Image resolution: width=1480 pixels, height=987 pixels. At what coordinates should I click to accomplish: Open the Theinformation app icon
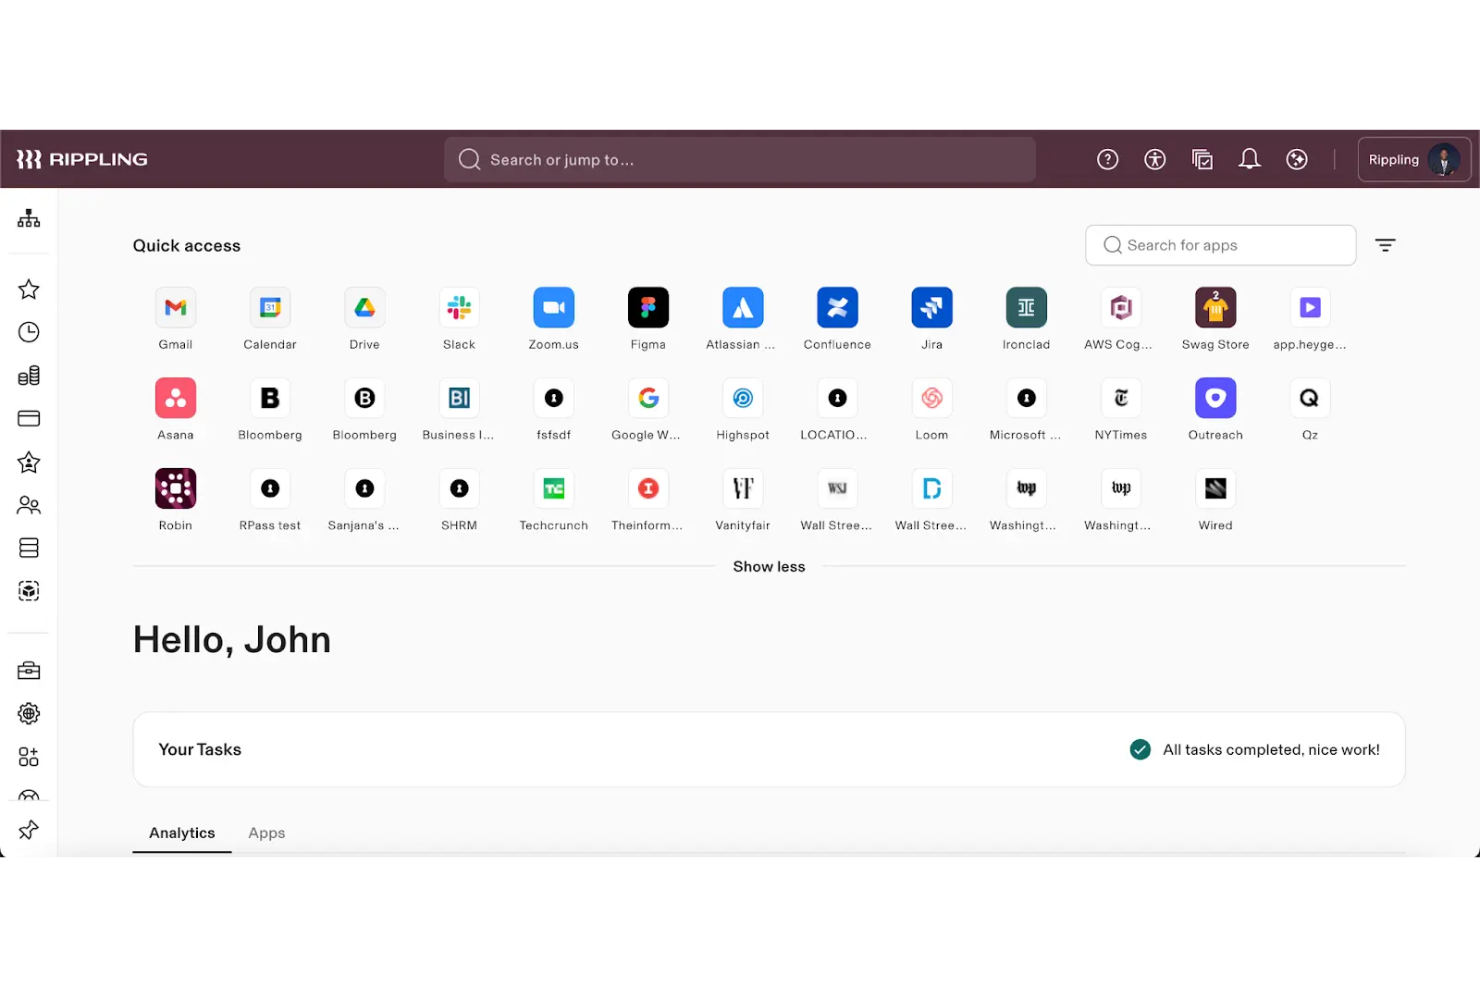(x=648, y=489)
